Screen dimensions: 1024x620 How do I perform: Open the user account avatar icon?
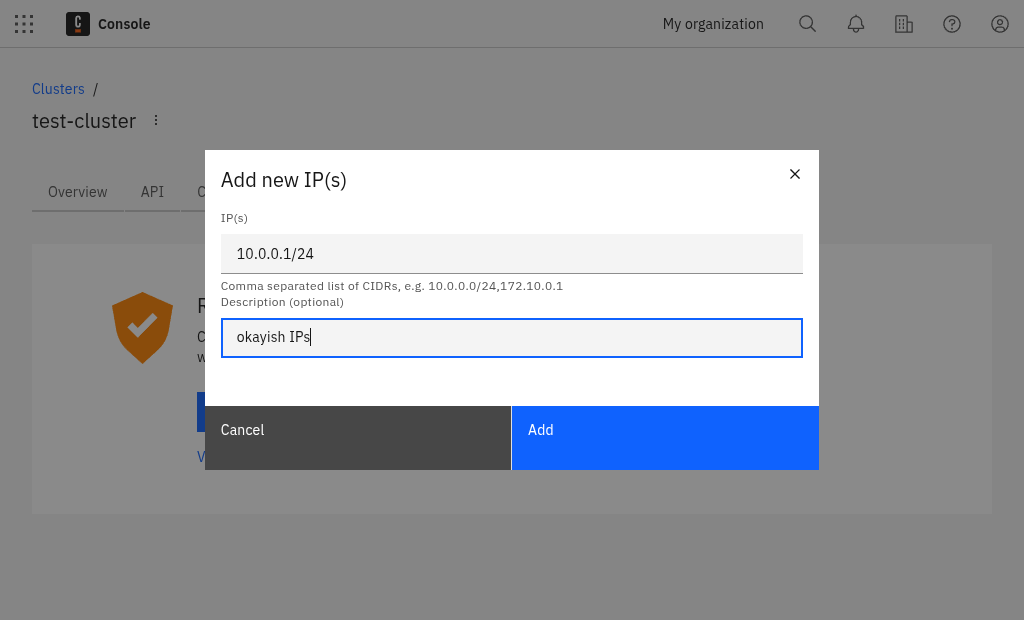coord(999,23)
